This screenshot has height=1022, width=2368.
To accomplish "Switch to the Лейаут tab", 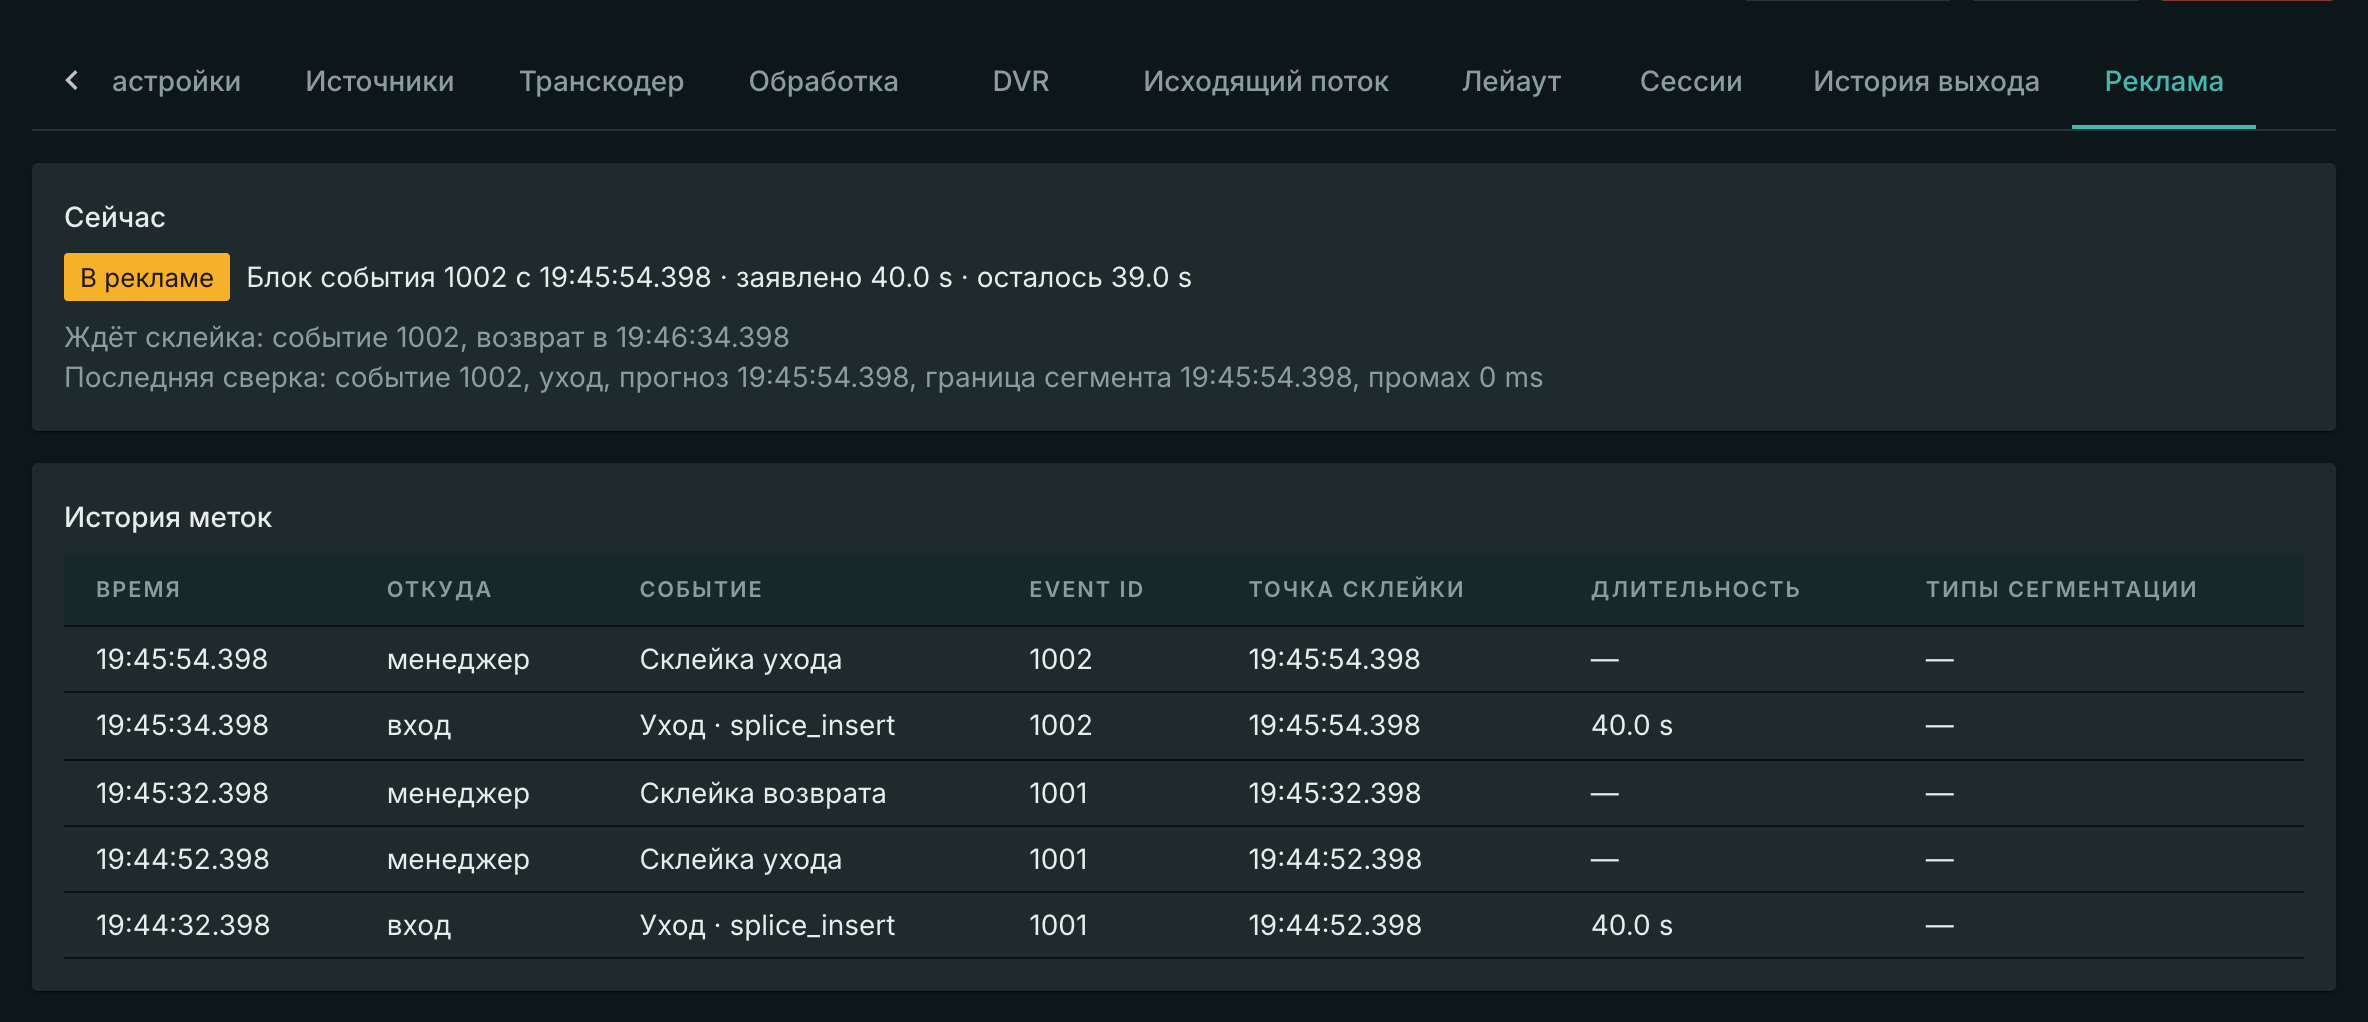I will coord(1511,81).
